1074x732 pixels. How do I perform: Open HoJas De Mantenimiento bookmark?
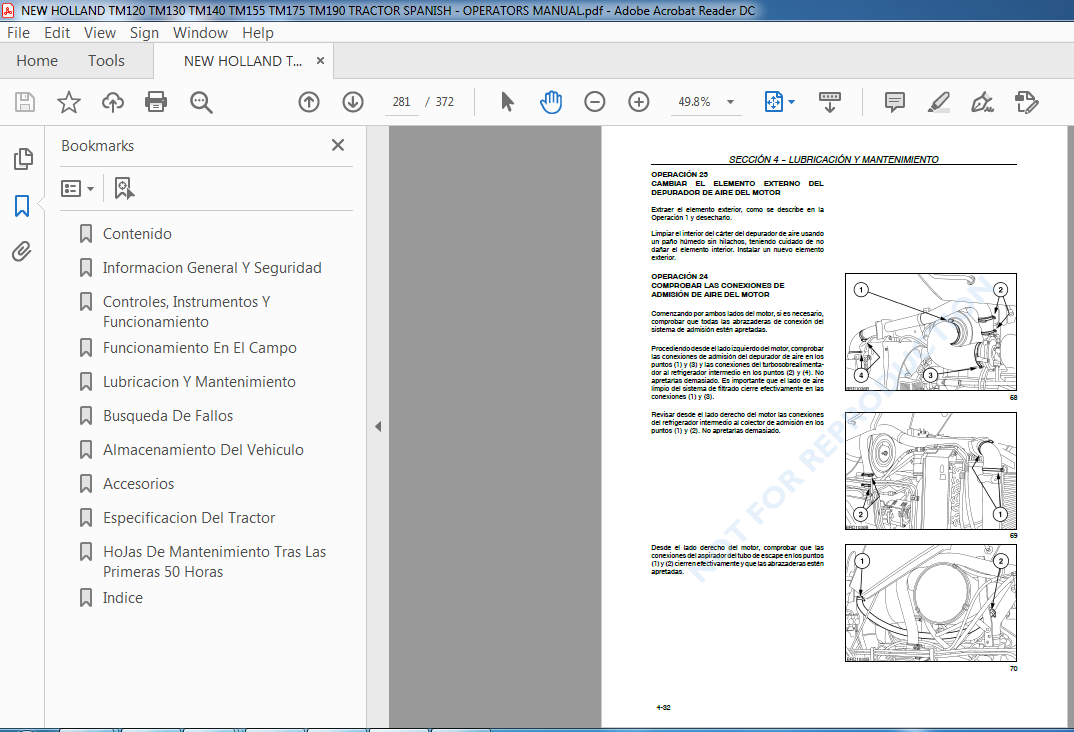(x=214, y=561)
